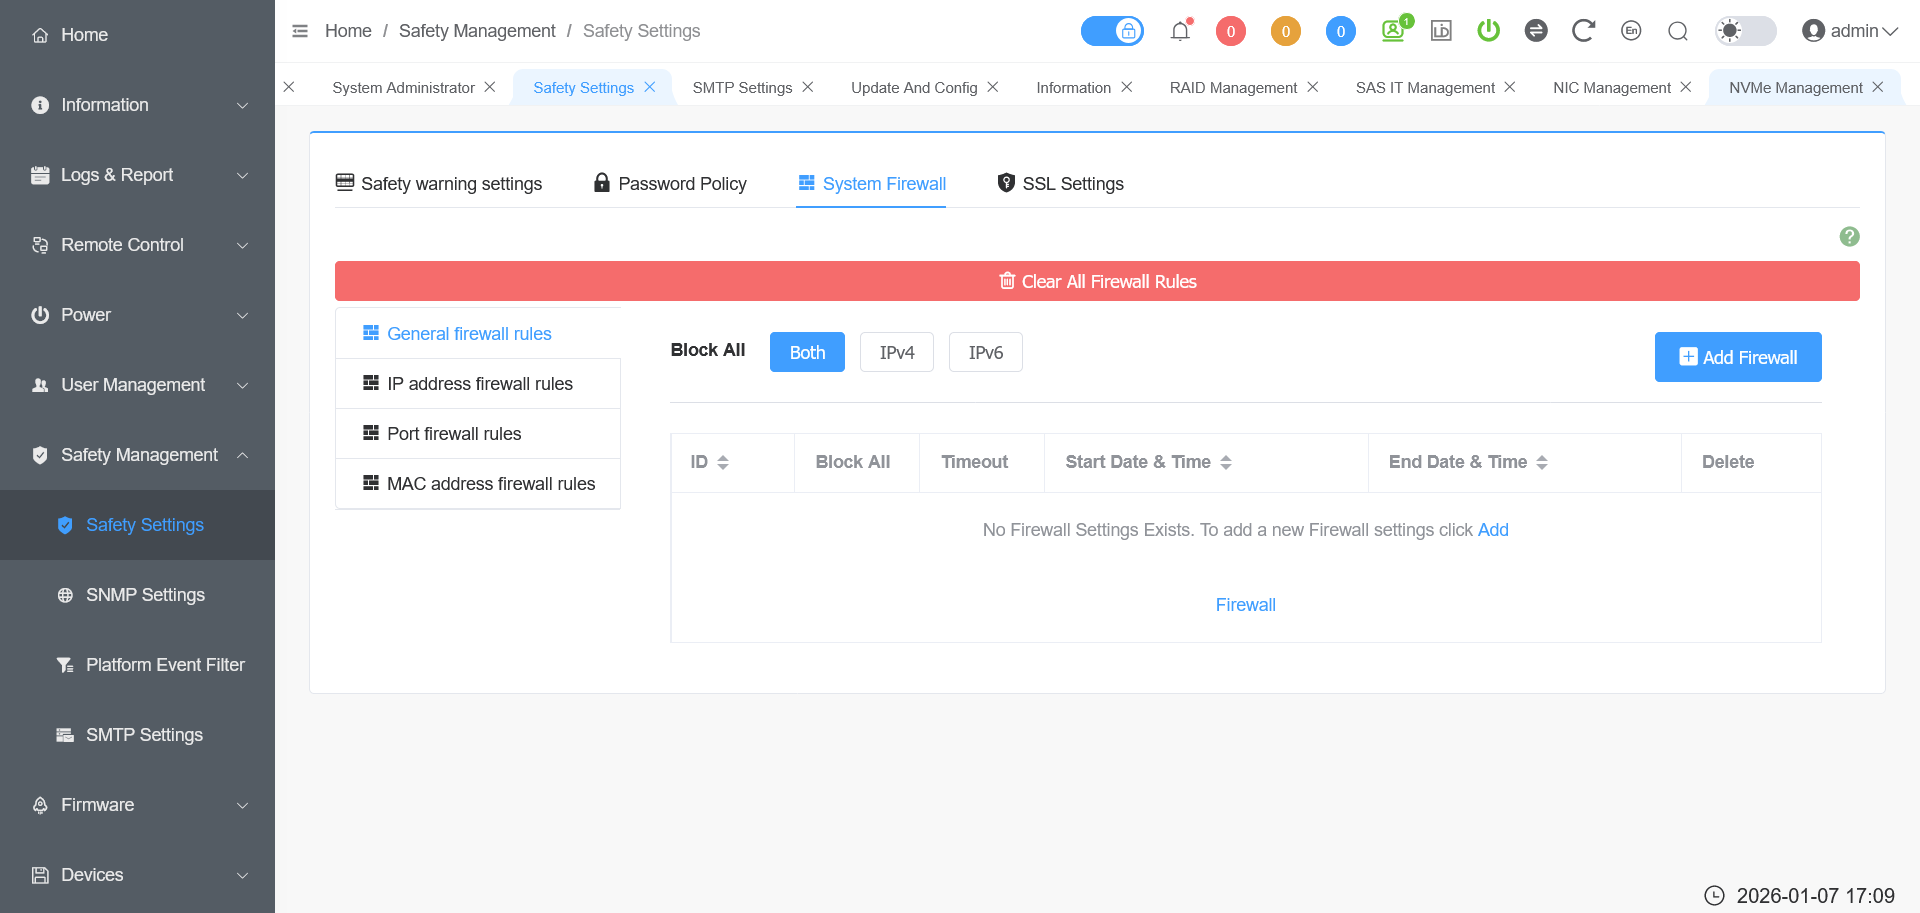This screenshot has height=913, width=1920.
Task: Switch to the SSL Settings tab
Action: (1060, 184)
